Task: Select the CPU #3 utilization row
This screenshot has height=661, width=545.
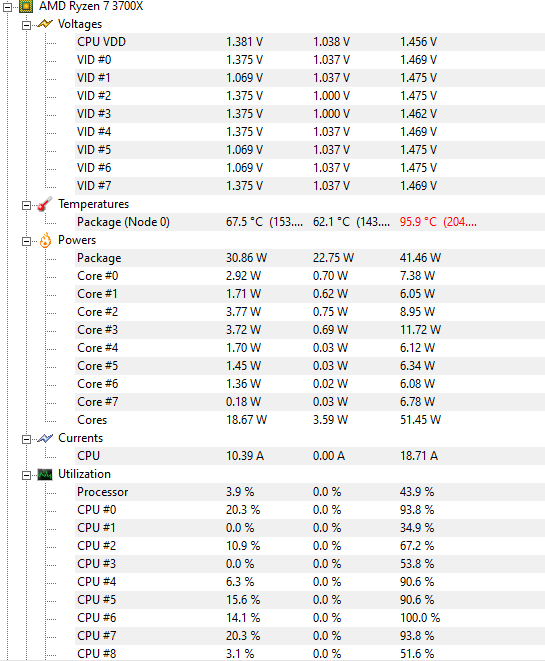Action: click(309, 564)
